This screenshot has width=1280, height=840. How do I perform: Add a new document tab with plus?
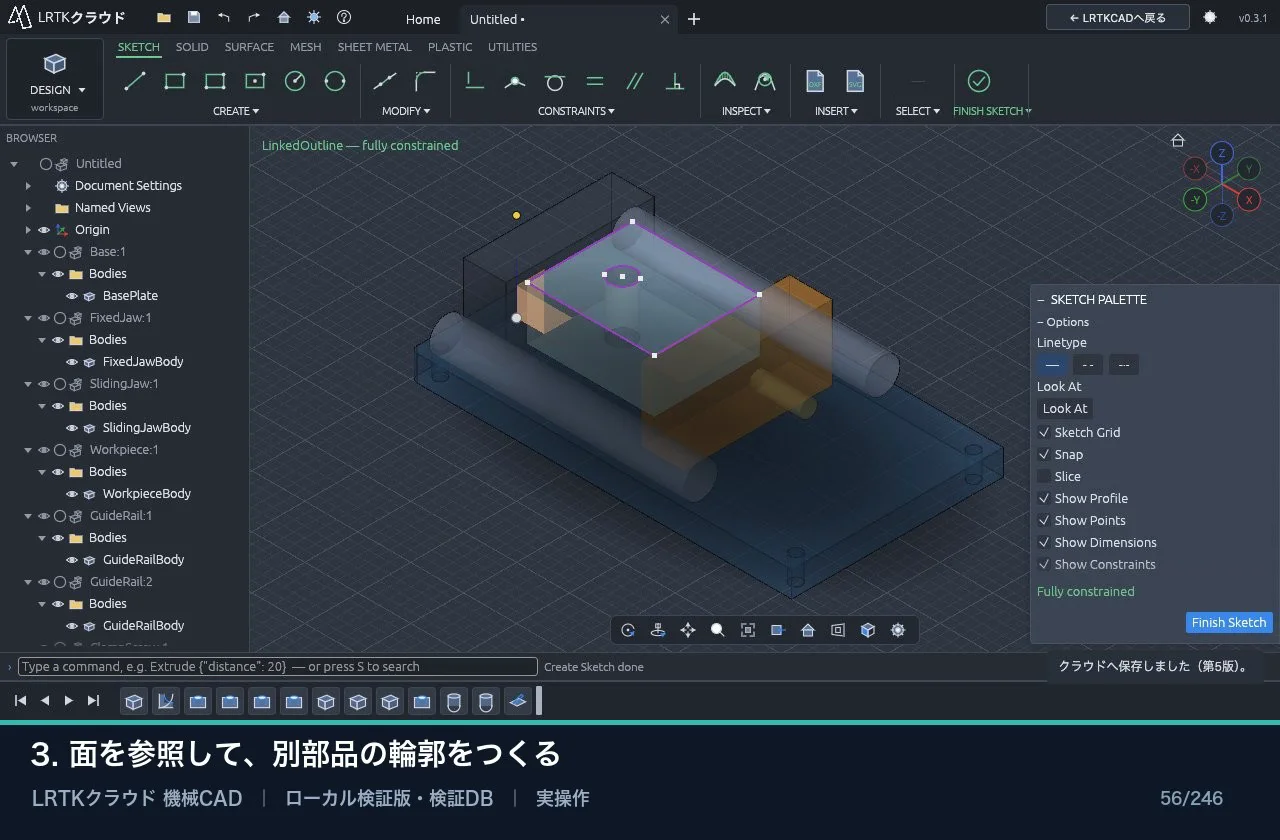pyautogui.click(x=694, y=19)
